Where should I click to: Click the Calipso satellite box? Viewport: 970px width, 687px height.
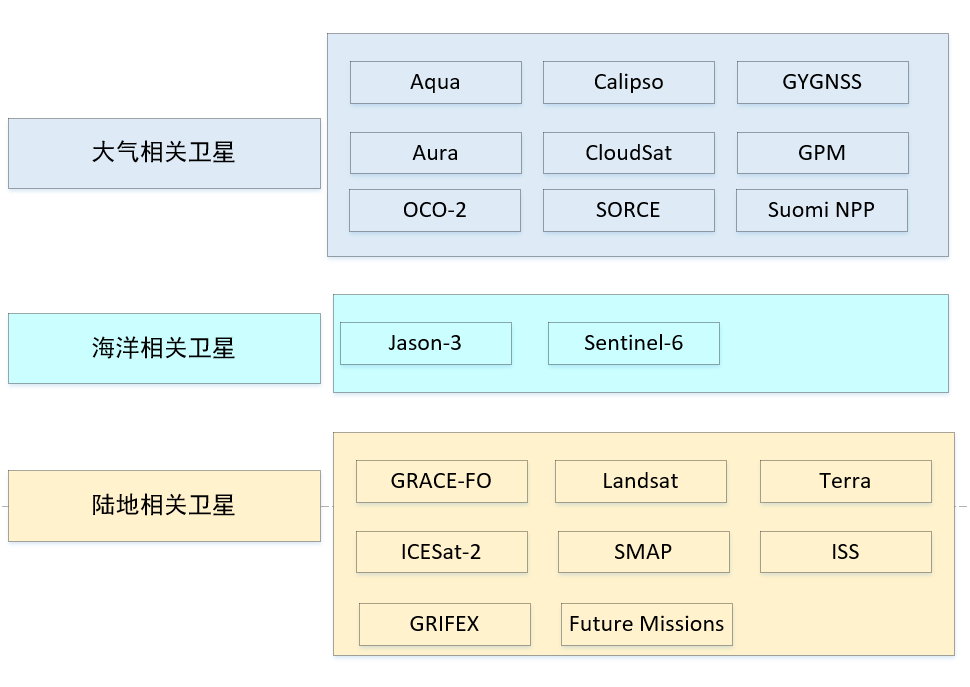point(629,82)
